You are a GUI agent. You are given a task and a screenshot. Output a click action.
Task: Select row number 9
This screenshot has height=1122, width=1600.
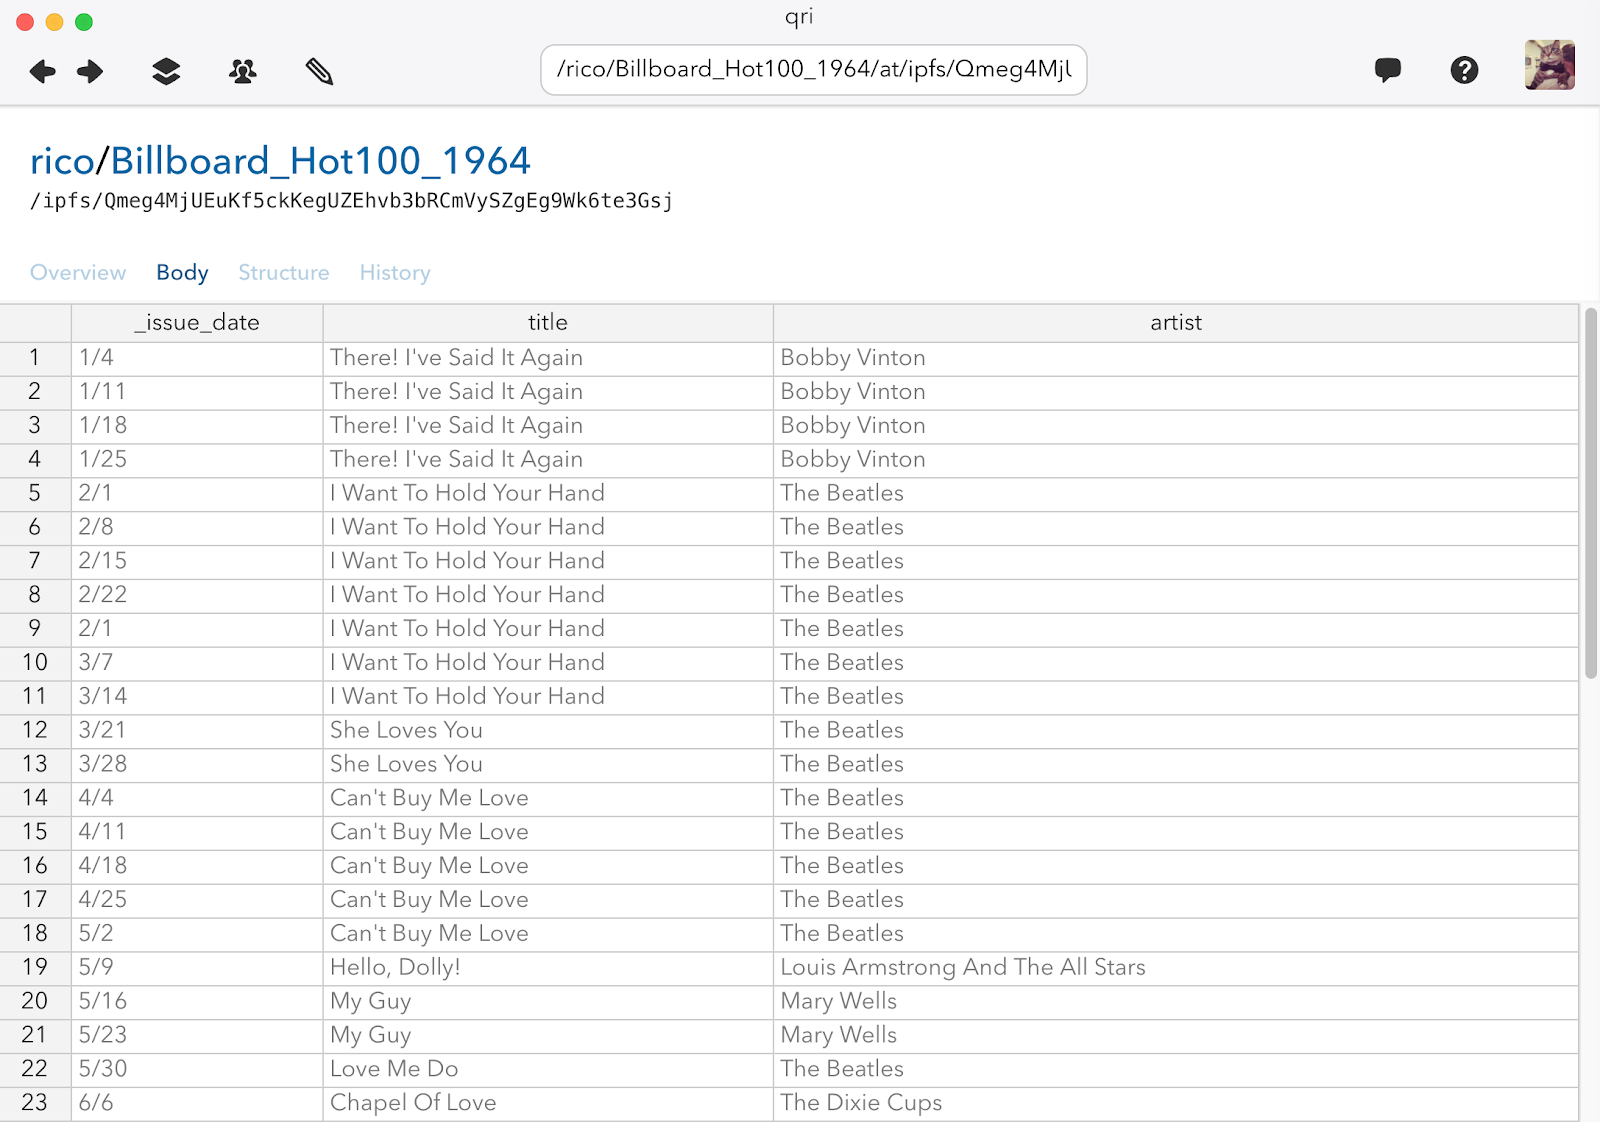pyautogui.click(x=35, y=629)
